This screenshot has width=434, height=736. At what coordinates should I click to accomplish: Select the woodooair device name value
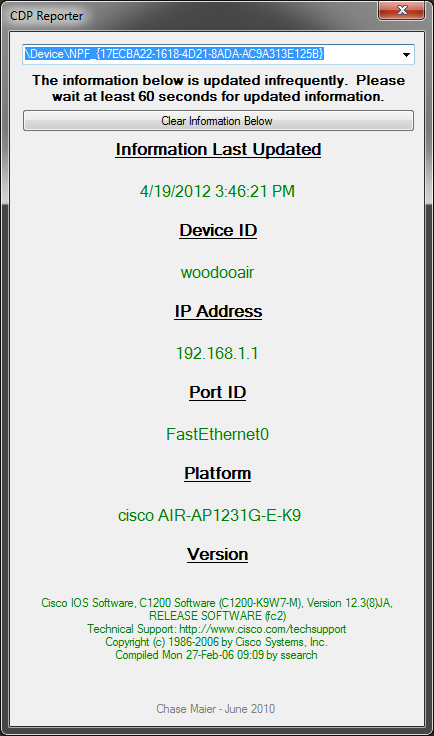click(x=217, y=272)
